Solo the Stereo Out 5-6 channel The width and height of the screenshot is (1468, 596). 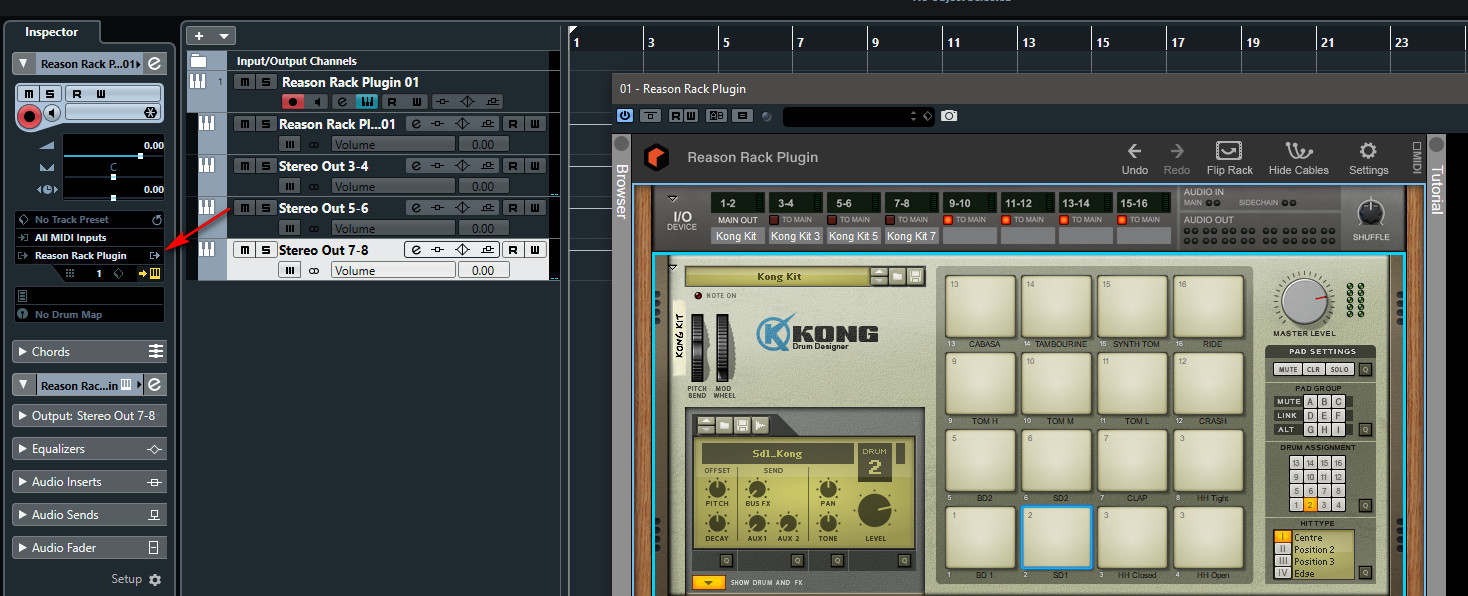pyautogui.click(x=264, y=208)
